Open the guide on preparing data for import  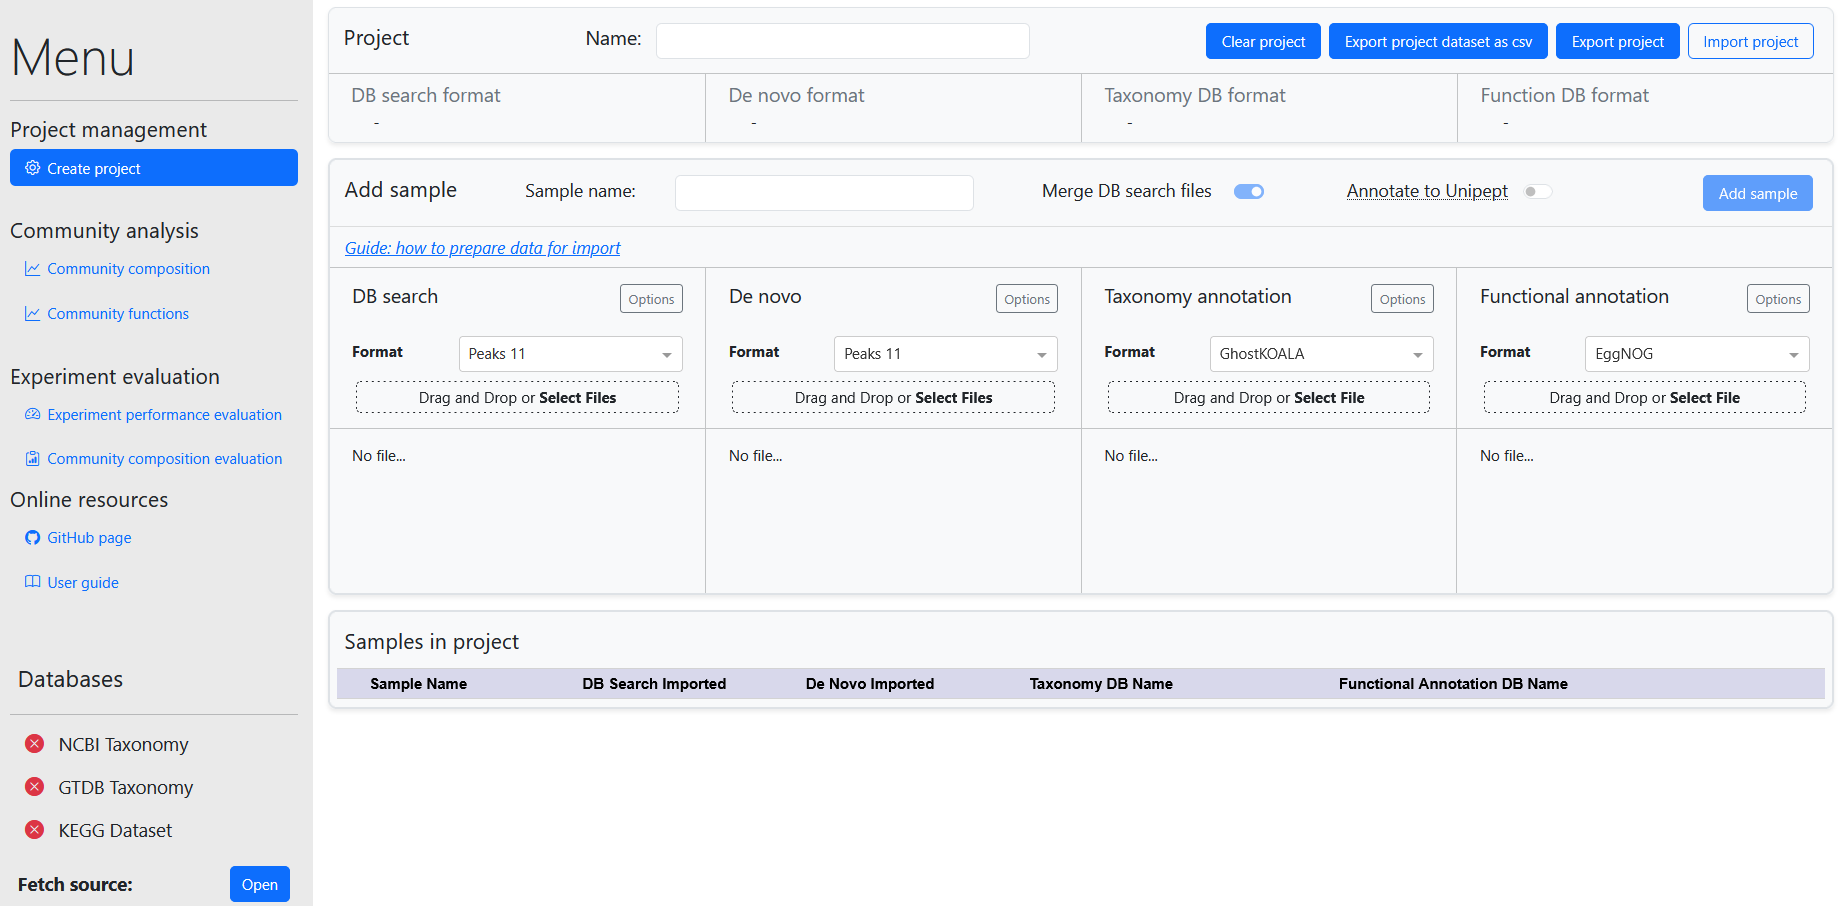(482, 248)
